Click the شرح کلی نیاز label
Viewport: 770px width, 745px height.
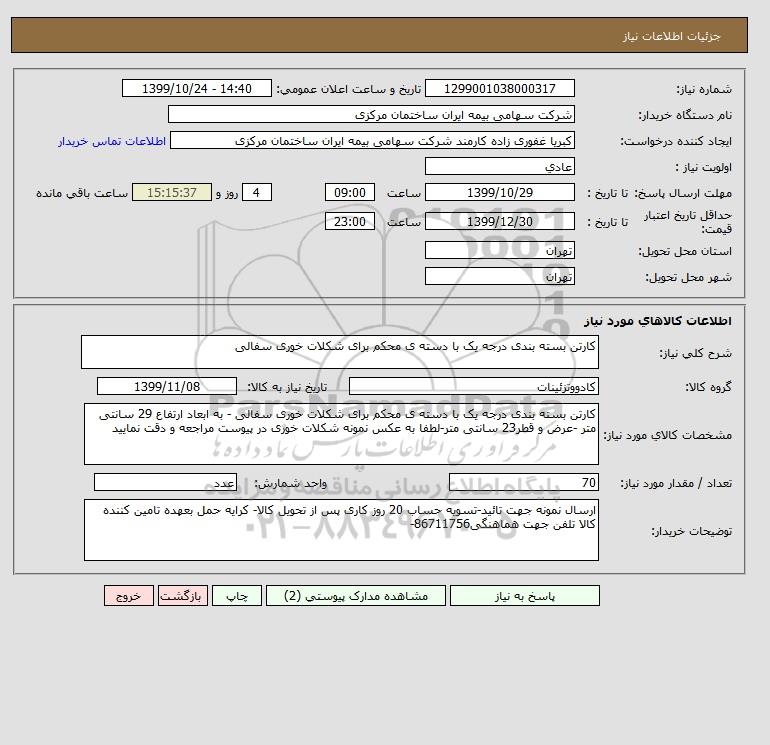pyautogui.click(x=695, y=353)
